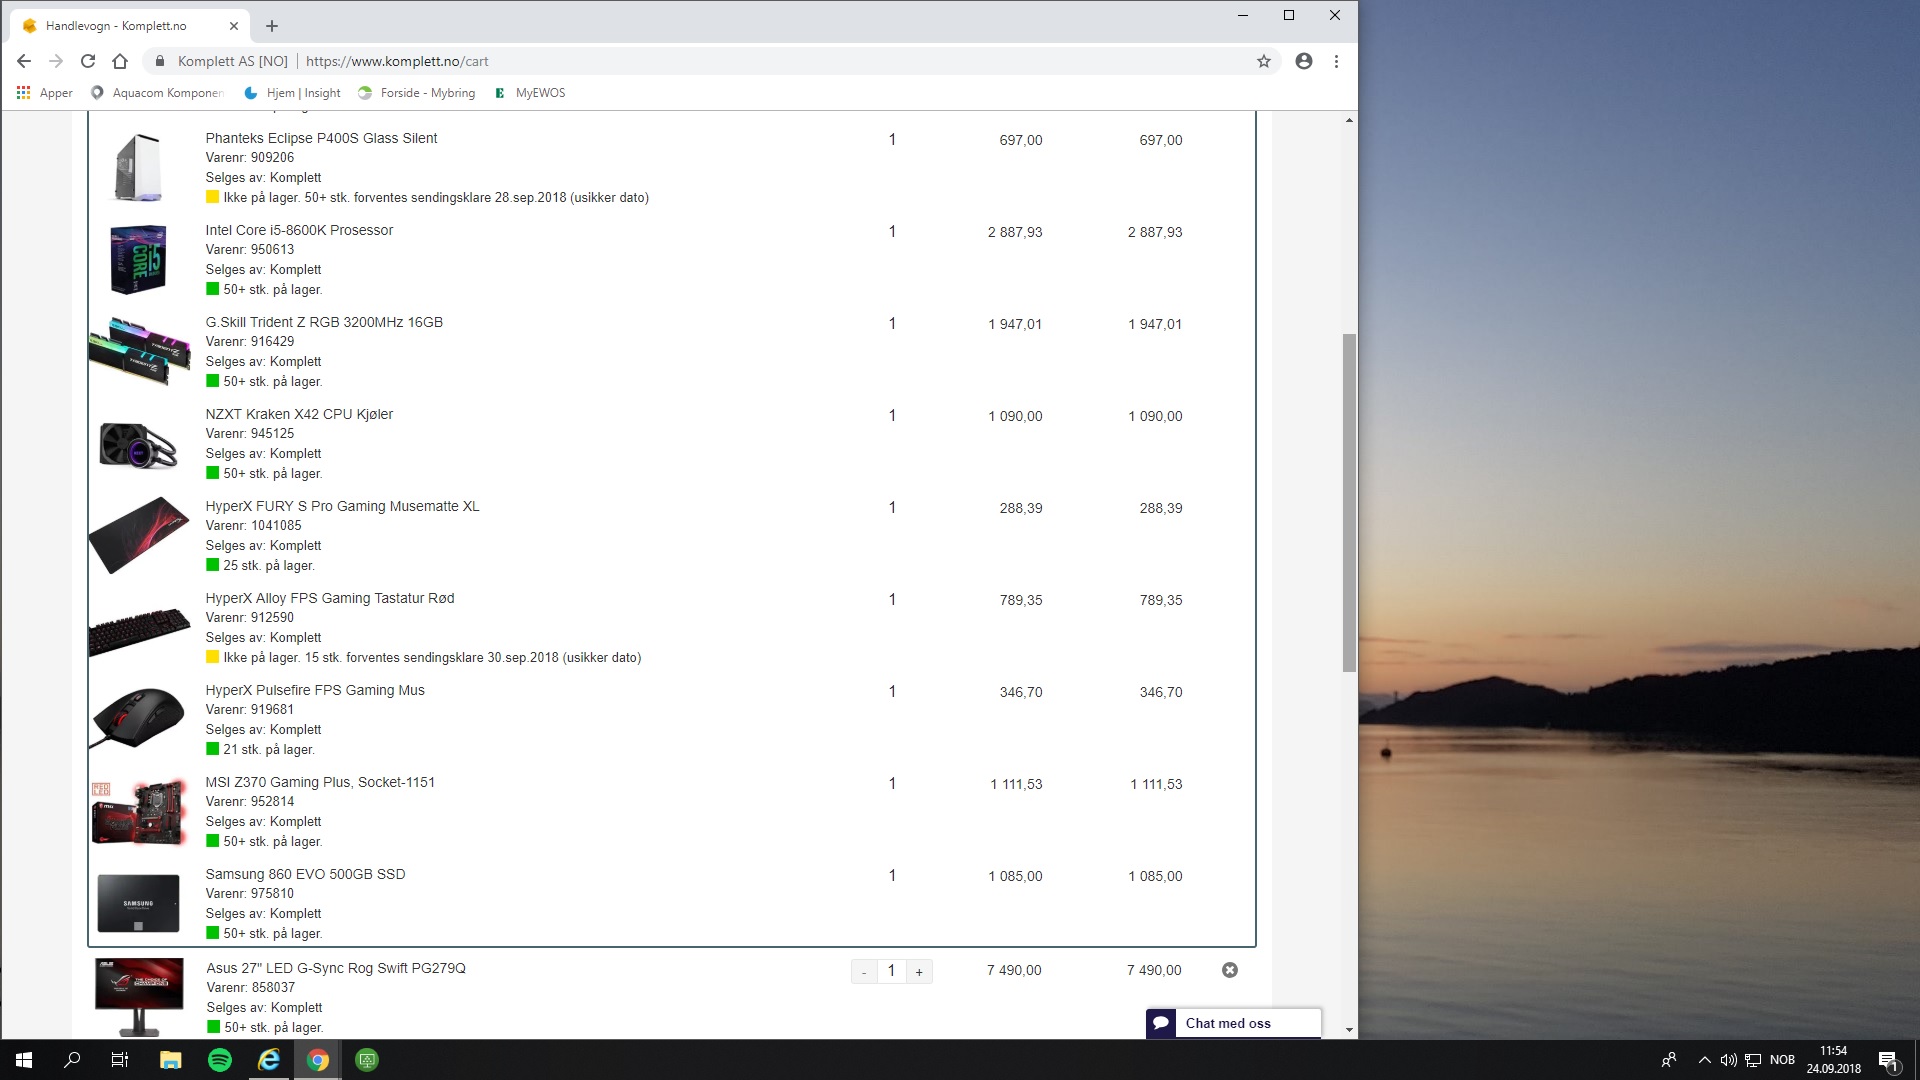Image resolution: width=1920 pixels, height=1080 pixels.
Task: Open File Explorer from the taskbar
Action: pyautogui.click(x=171, y=1060)
